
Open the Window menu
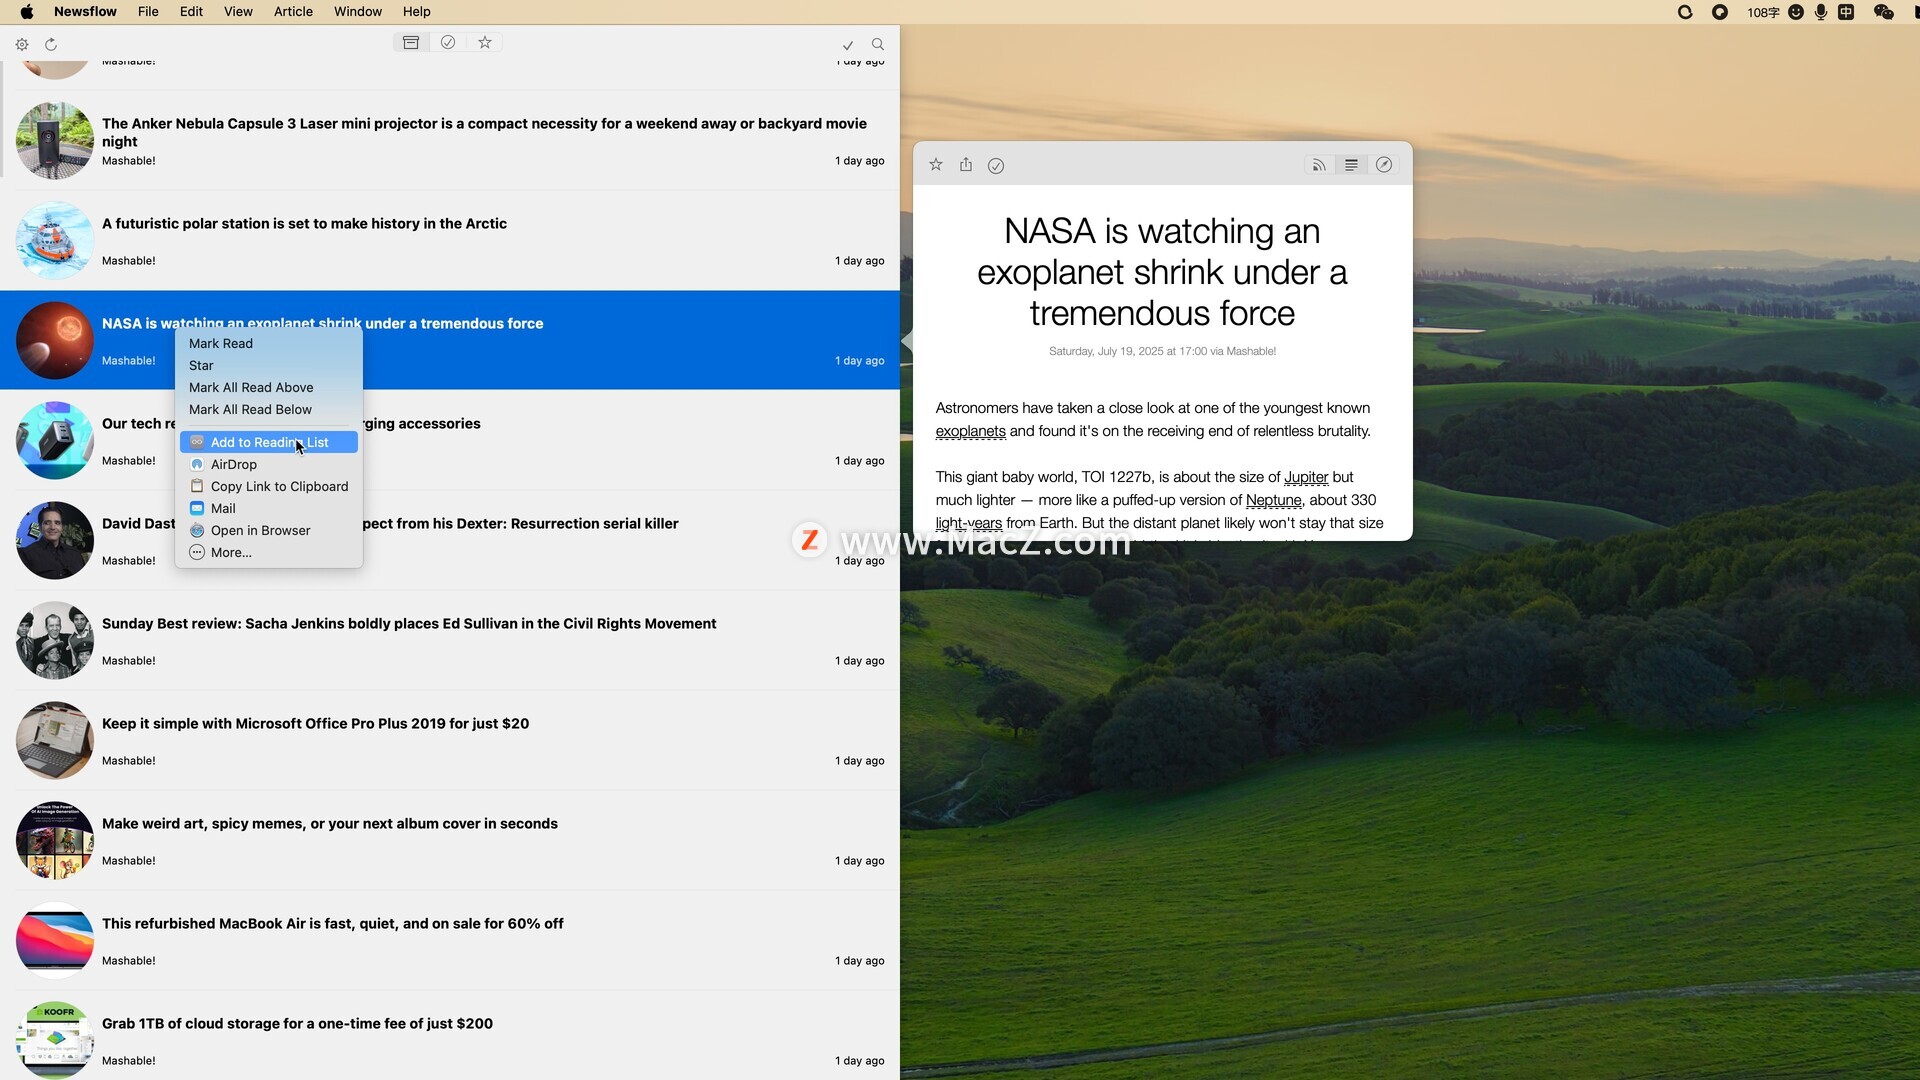click(x=358, y=12)
